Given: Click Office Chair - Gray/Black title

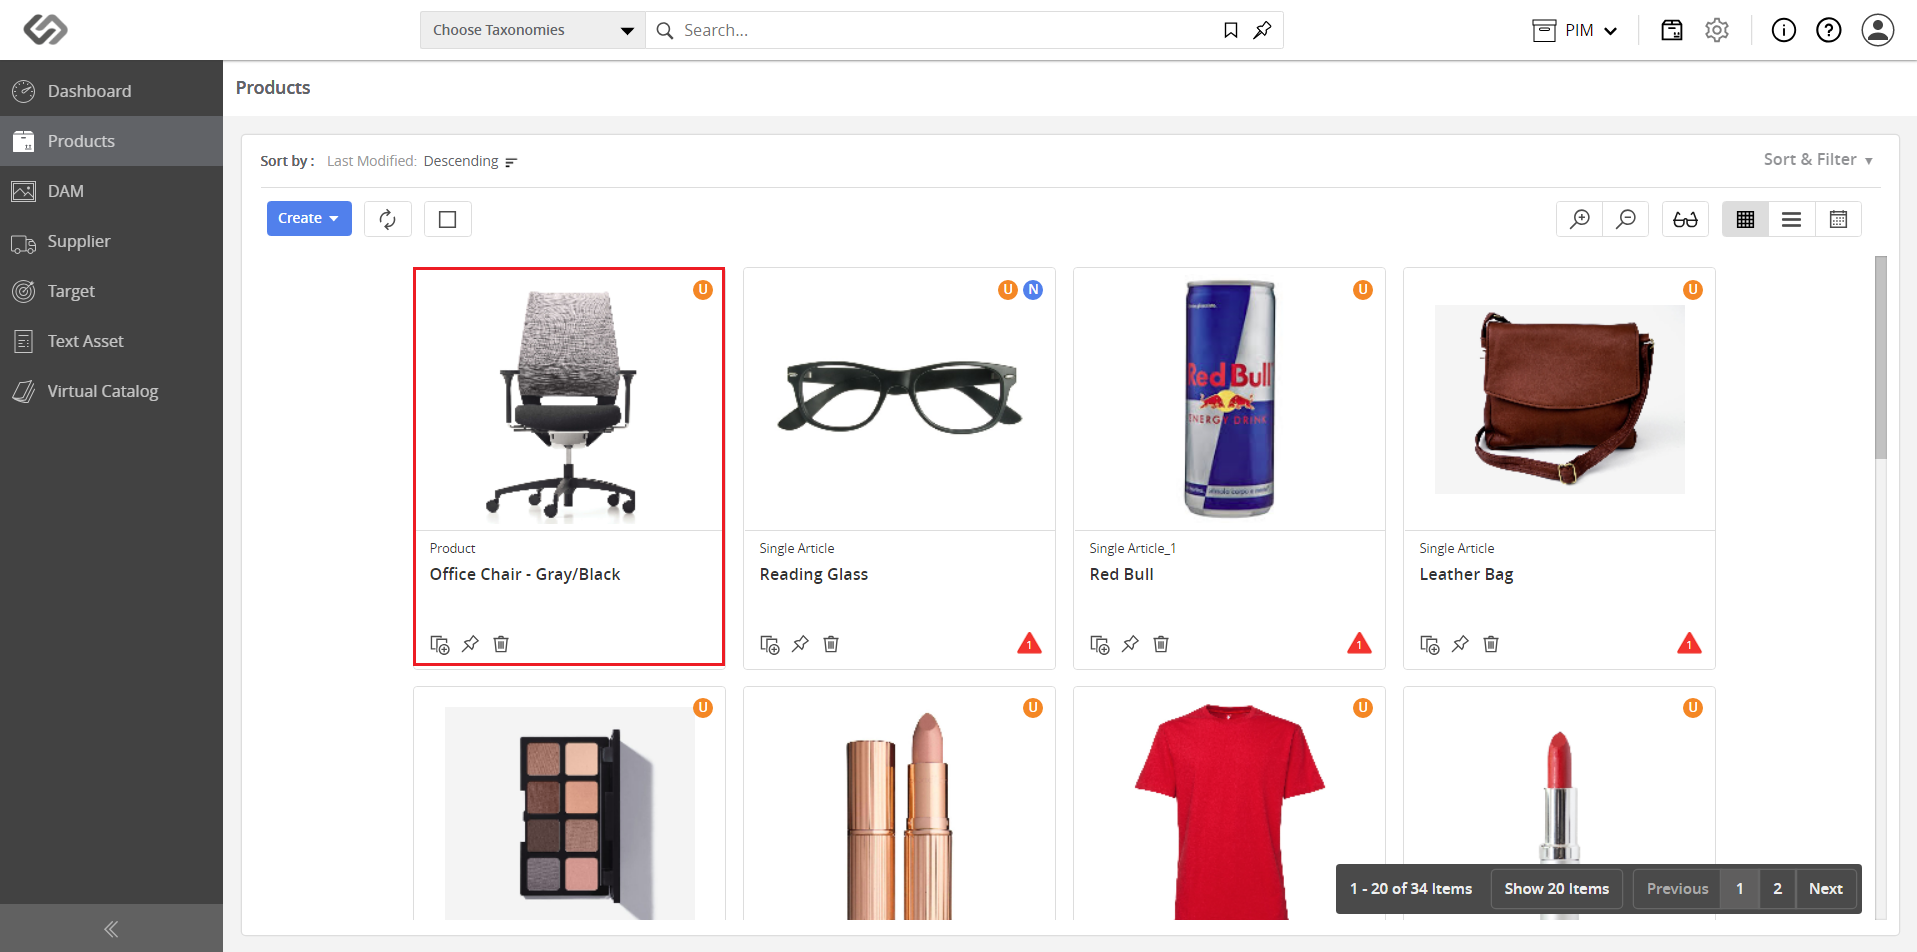Looking at the screenshot, I should (525, 574).
